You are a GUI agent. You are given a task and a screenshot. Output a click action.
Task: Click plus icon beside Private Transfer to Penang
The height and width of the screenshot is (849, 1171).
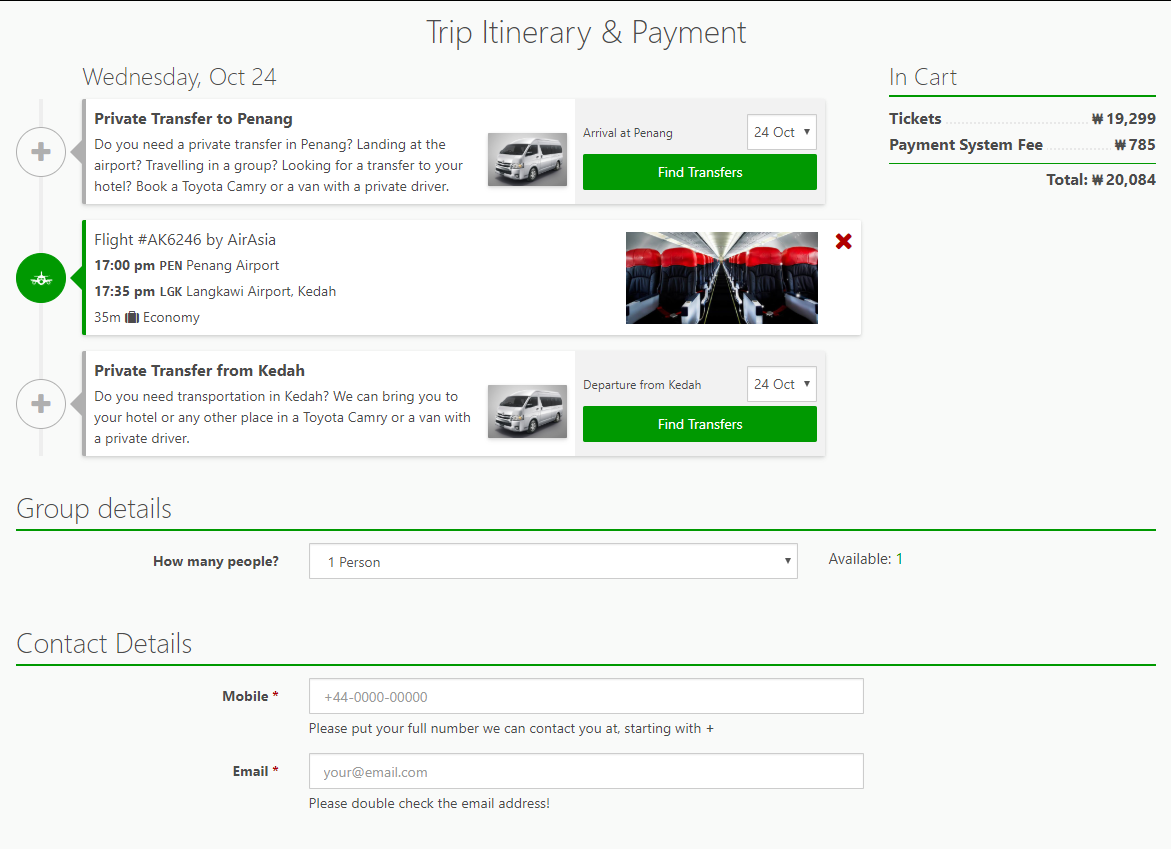click(41, 152)
